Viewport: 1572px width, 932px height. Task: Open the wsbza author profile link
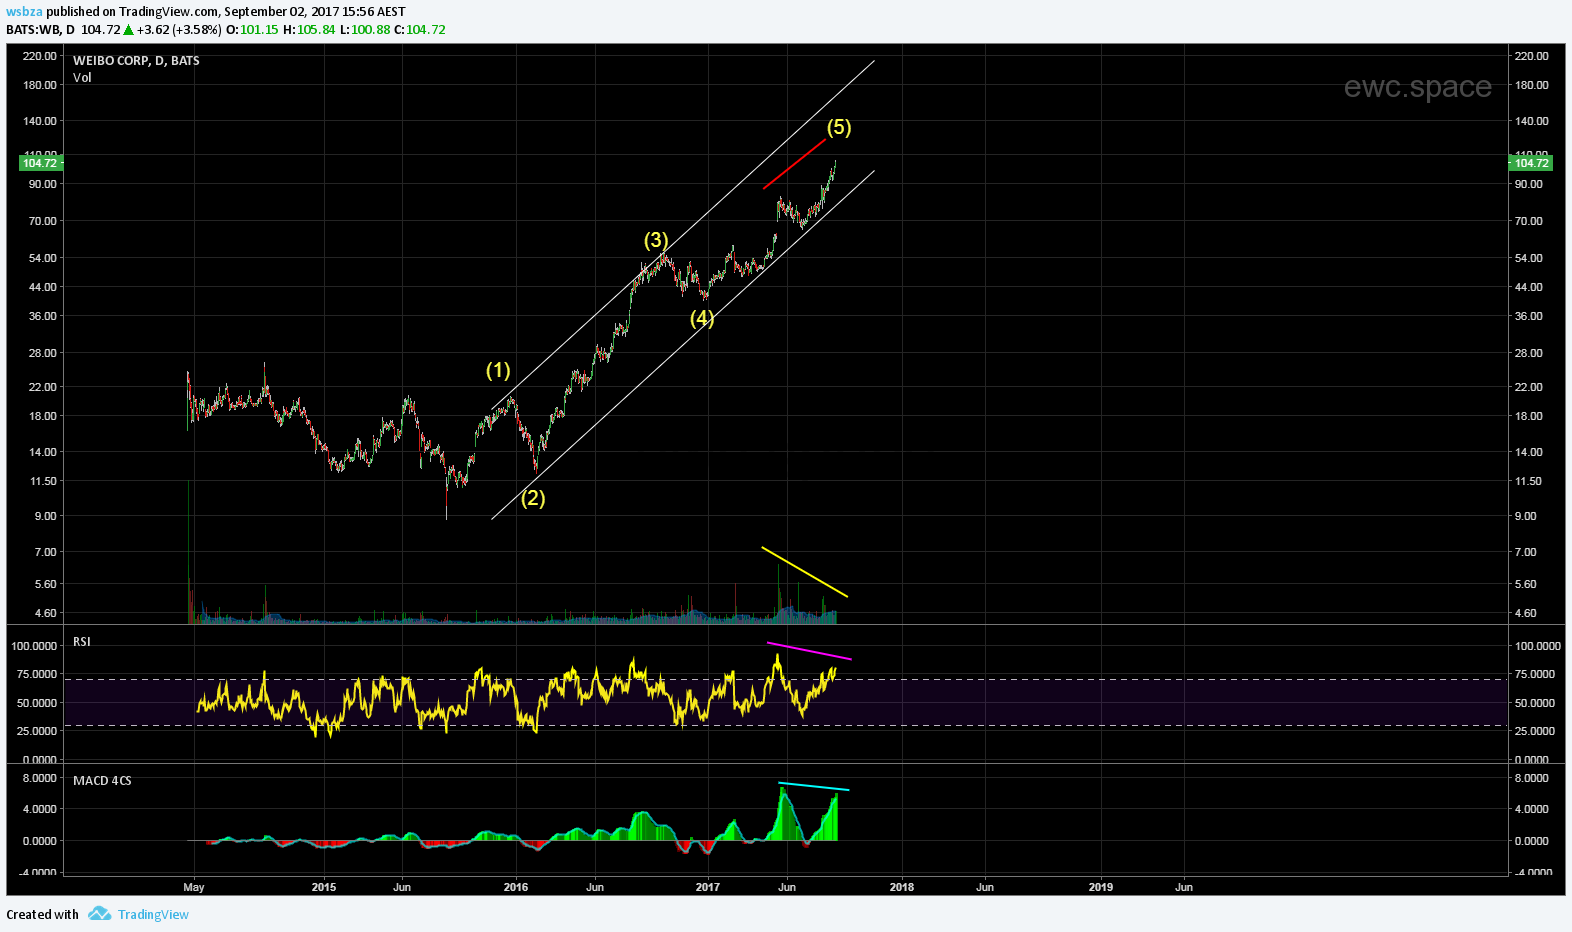tap(24, 12)
